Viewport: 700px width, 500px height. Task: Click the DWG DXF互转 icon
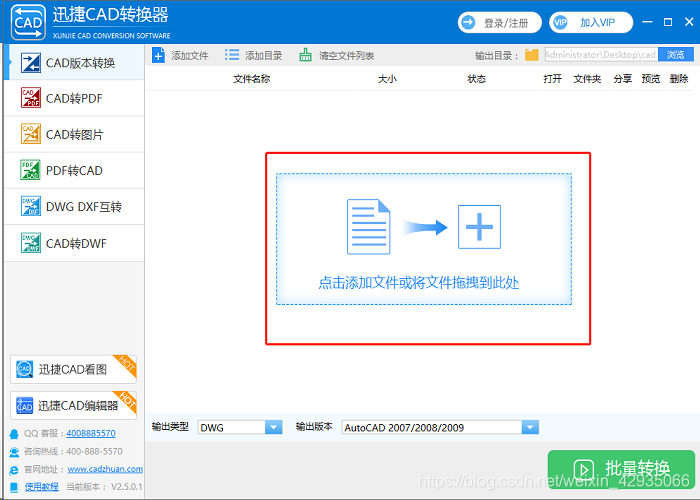pos(31,206)
